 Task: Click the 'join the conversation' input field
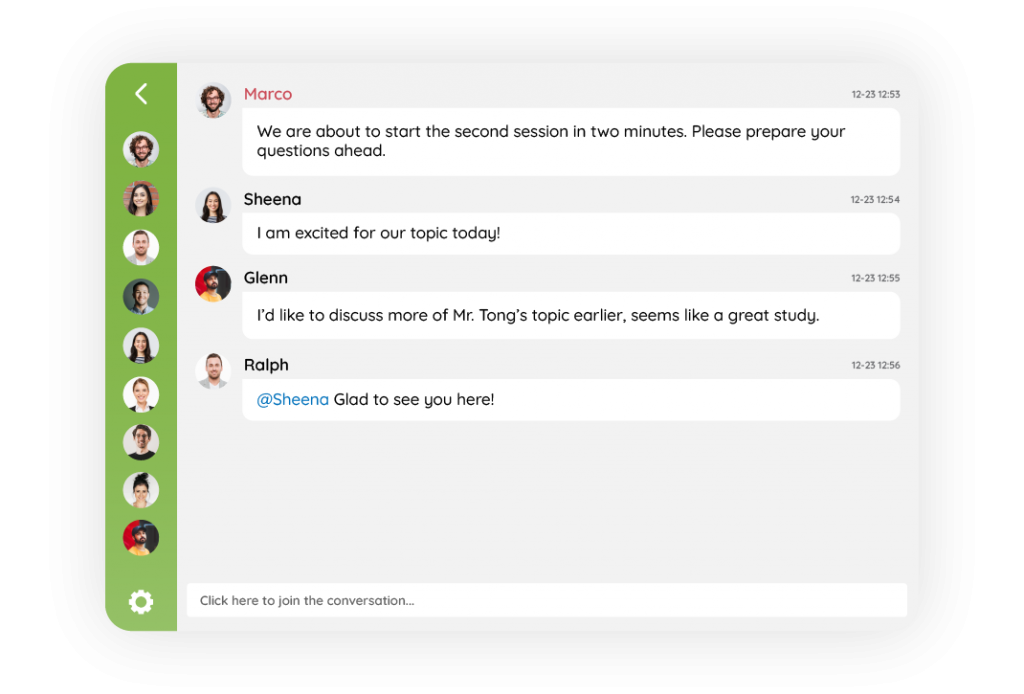click(x=546, y=601)
